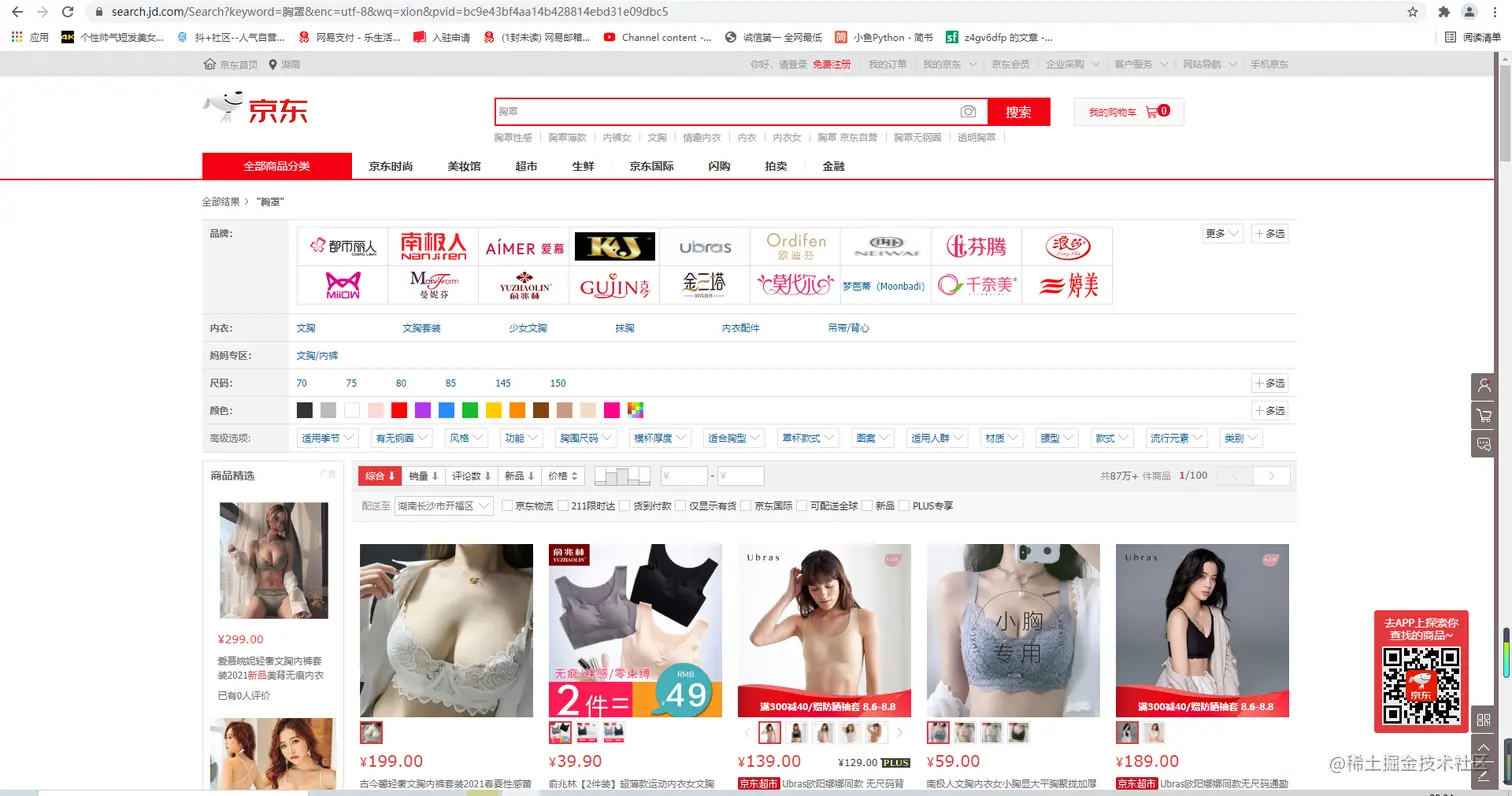Image resolution: width=1512 pixels, height=796 pixels.
Task: Check the 京东物流 filter checkbox
Action: [x=508, y=506]
